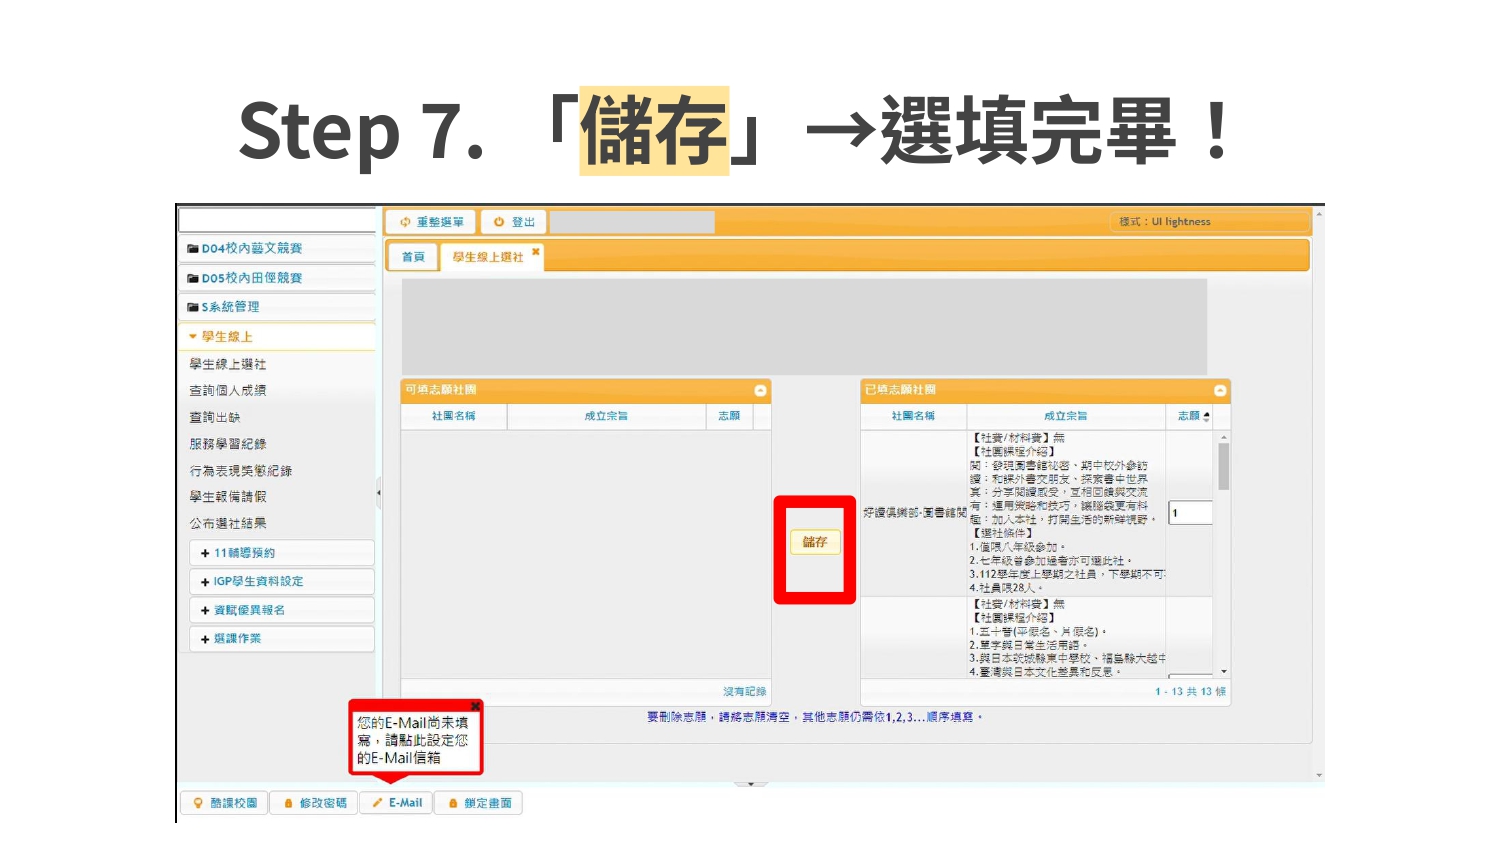
Task: Close the 學生線上選社 tab
Action: [536, 252]
